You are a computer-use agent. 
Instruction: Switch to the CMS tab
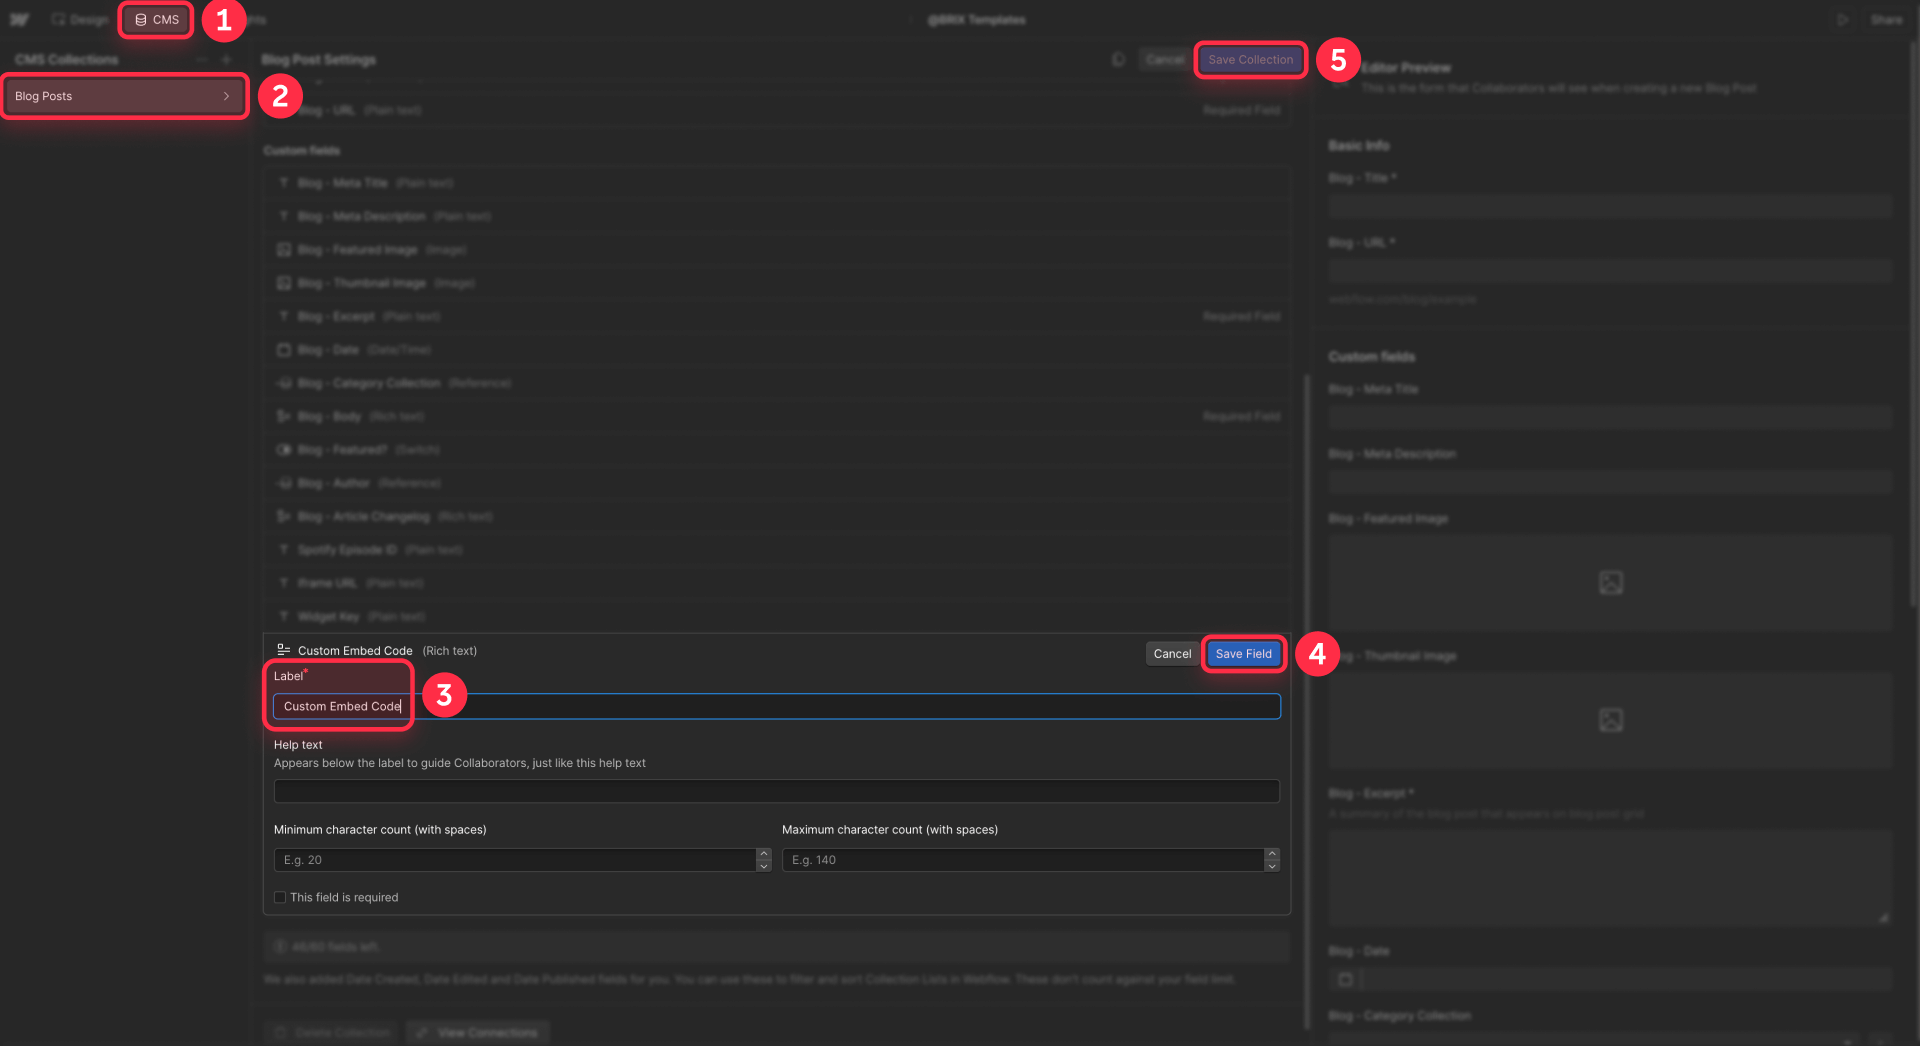[x=155, y=19]
